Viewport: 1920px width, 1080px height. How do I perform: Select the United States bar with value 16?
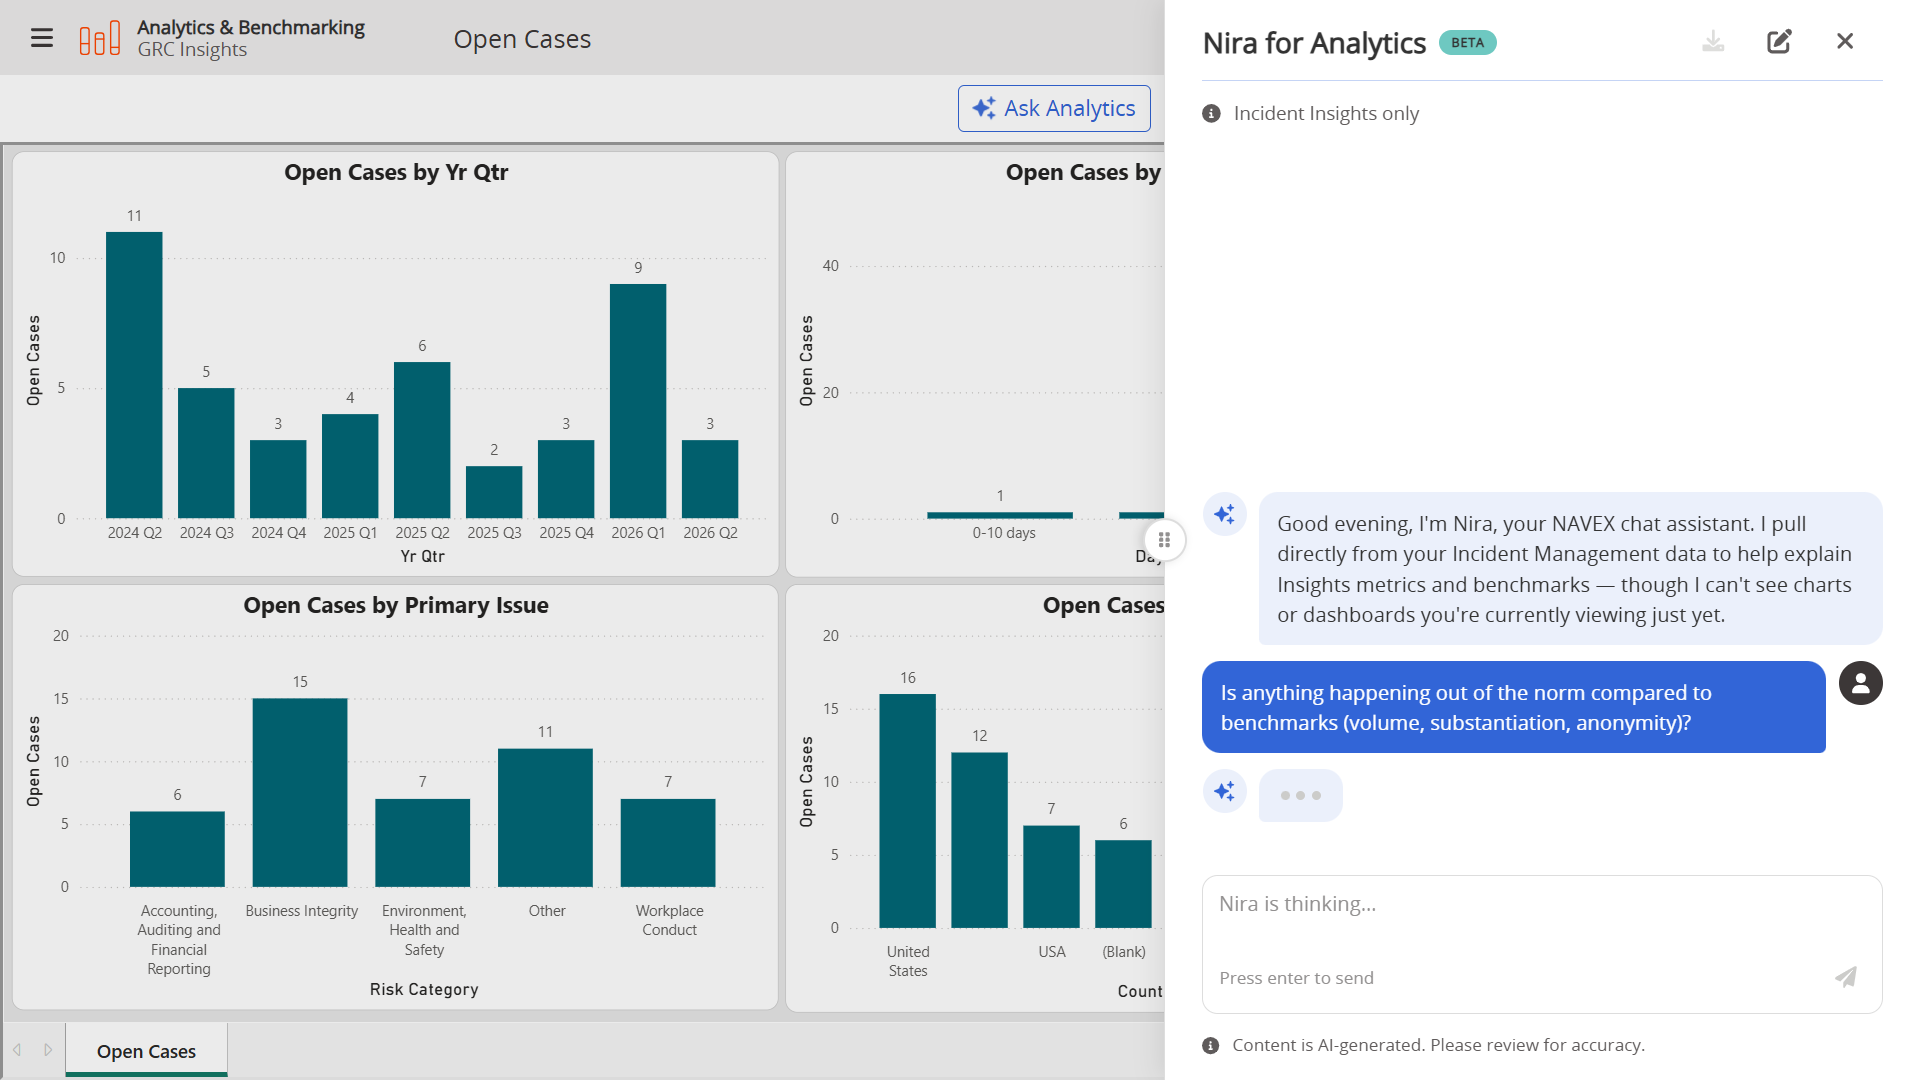(907, 811)
